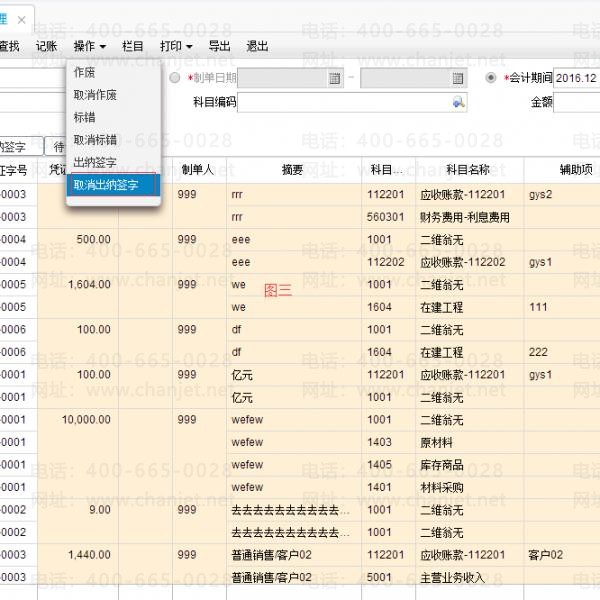600x600 pixels.
Task: Click the account code 1403 cell
Action: [x=388, y=442]
